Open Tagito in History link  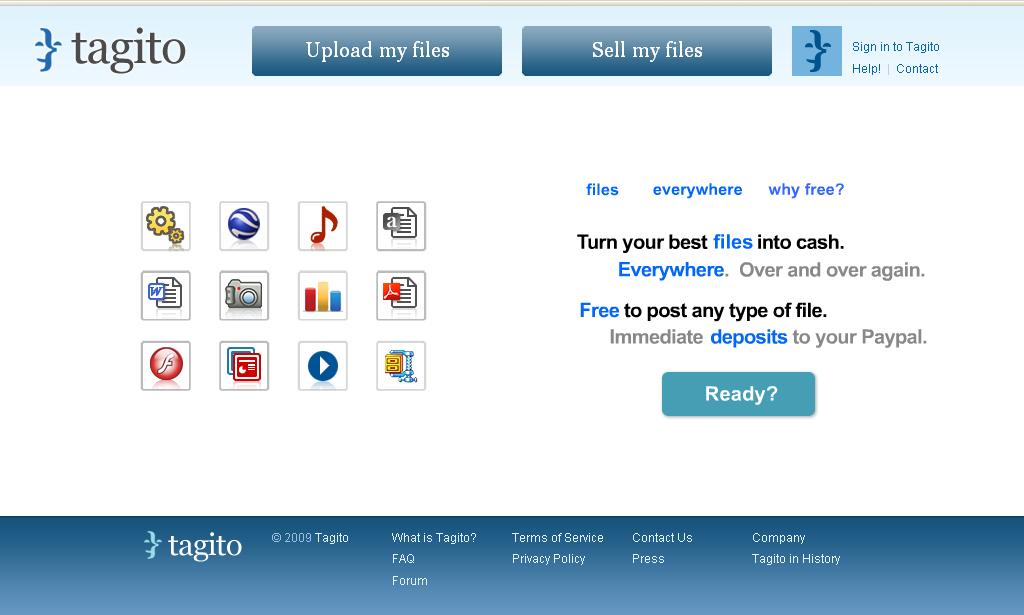click(796, 559)
